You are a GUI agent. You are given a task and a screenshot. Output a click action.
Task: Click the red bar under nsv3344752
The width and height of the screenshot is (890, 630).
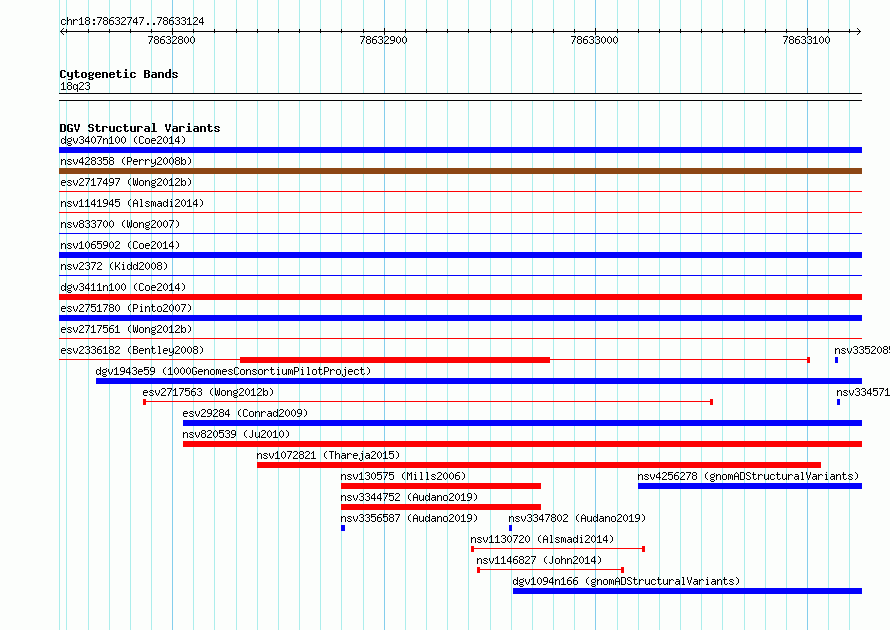click(440, 507)
